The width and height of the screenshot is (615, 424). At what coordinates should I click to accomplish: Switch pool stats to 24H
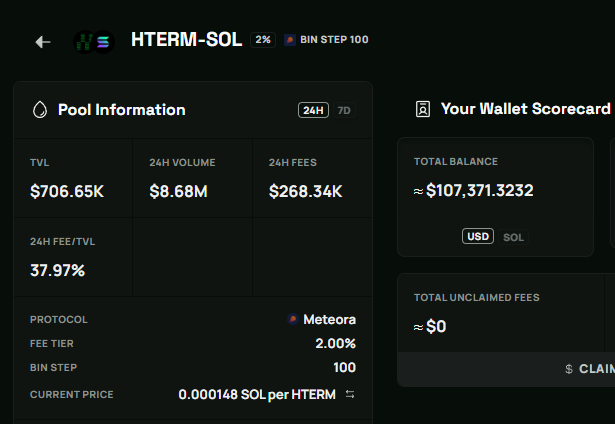click(x=313, y=110)
